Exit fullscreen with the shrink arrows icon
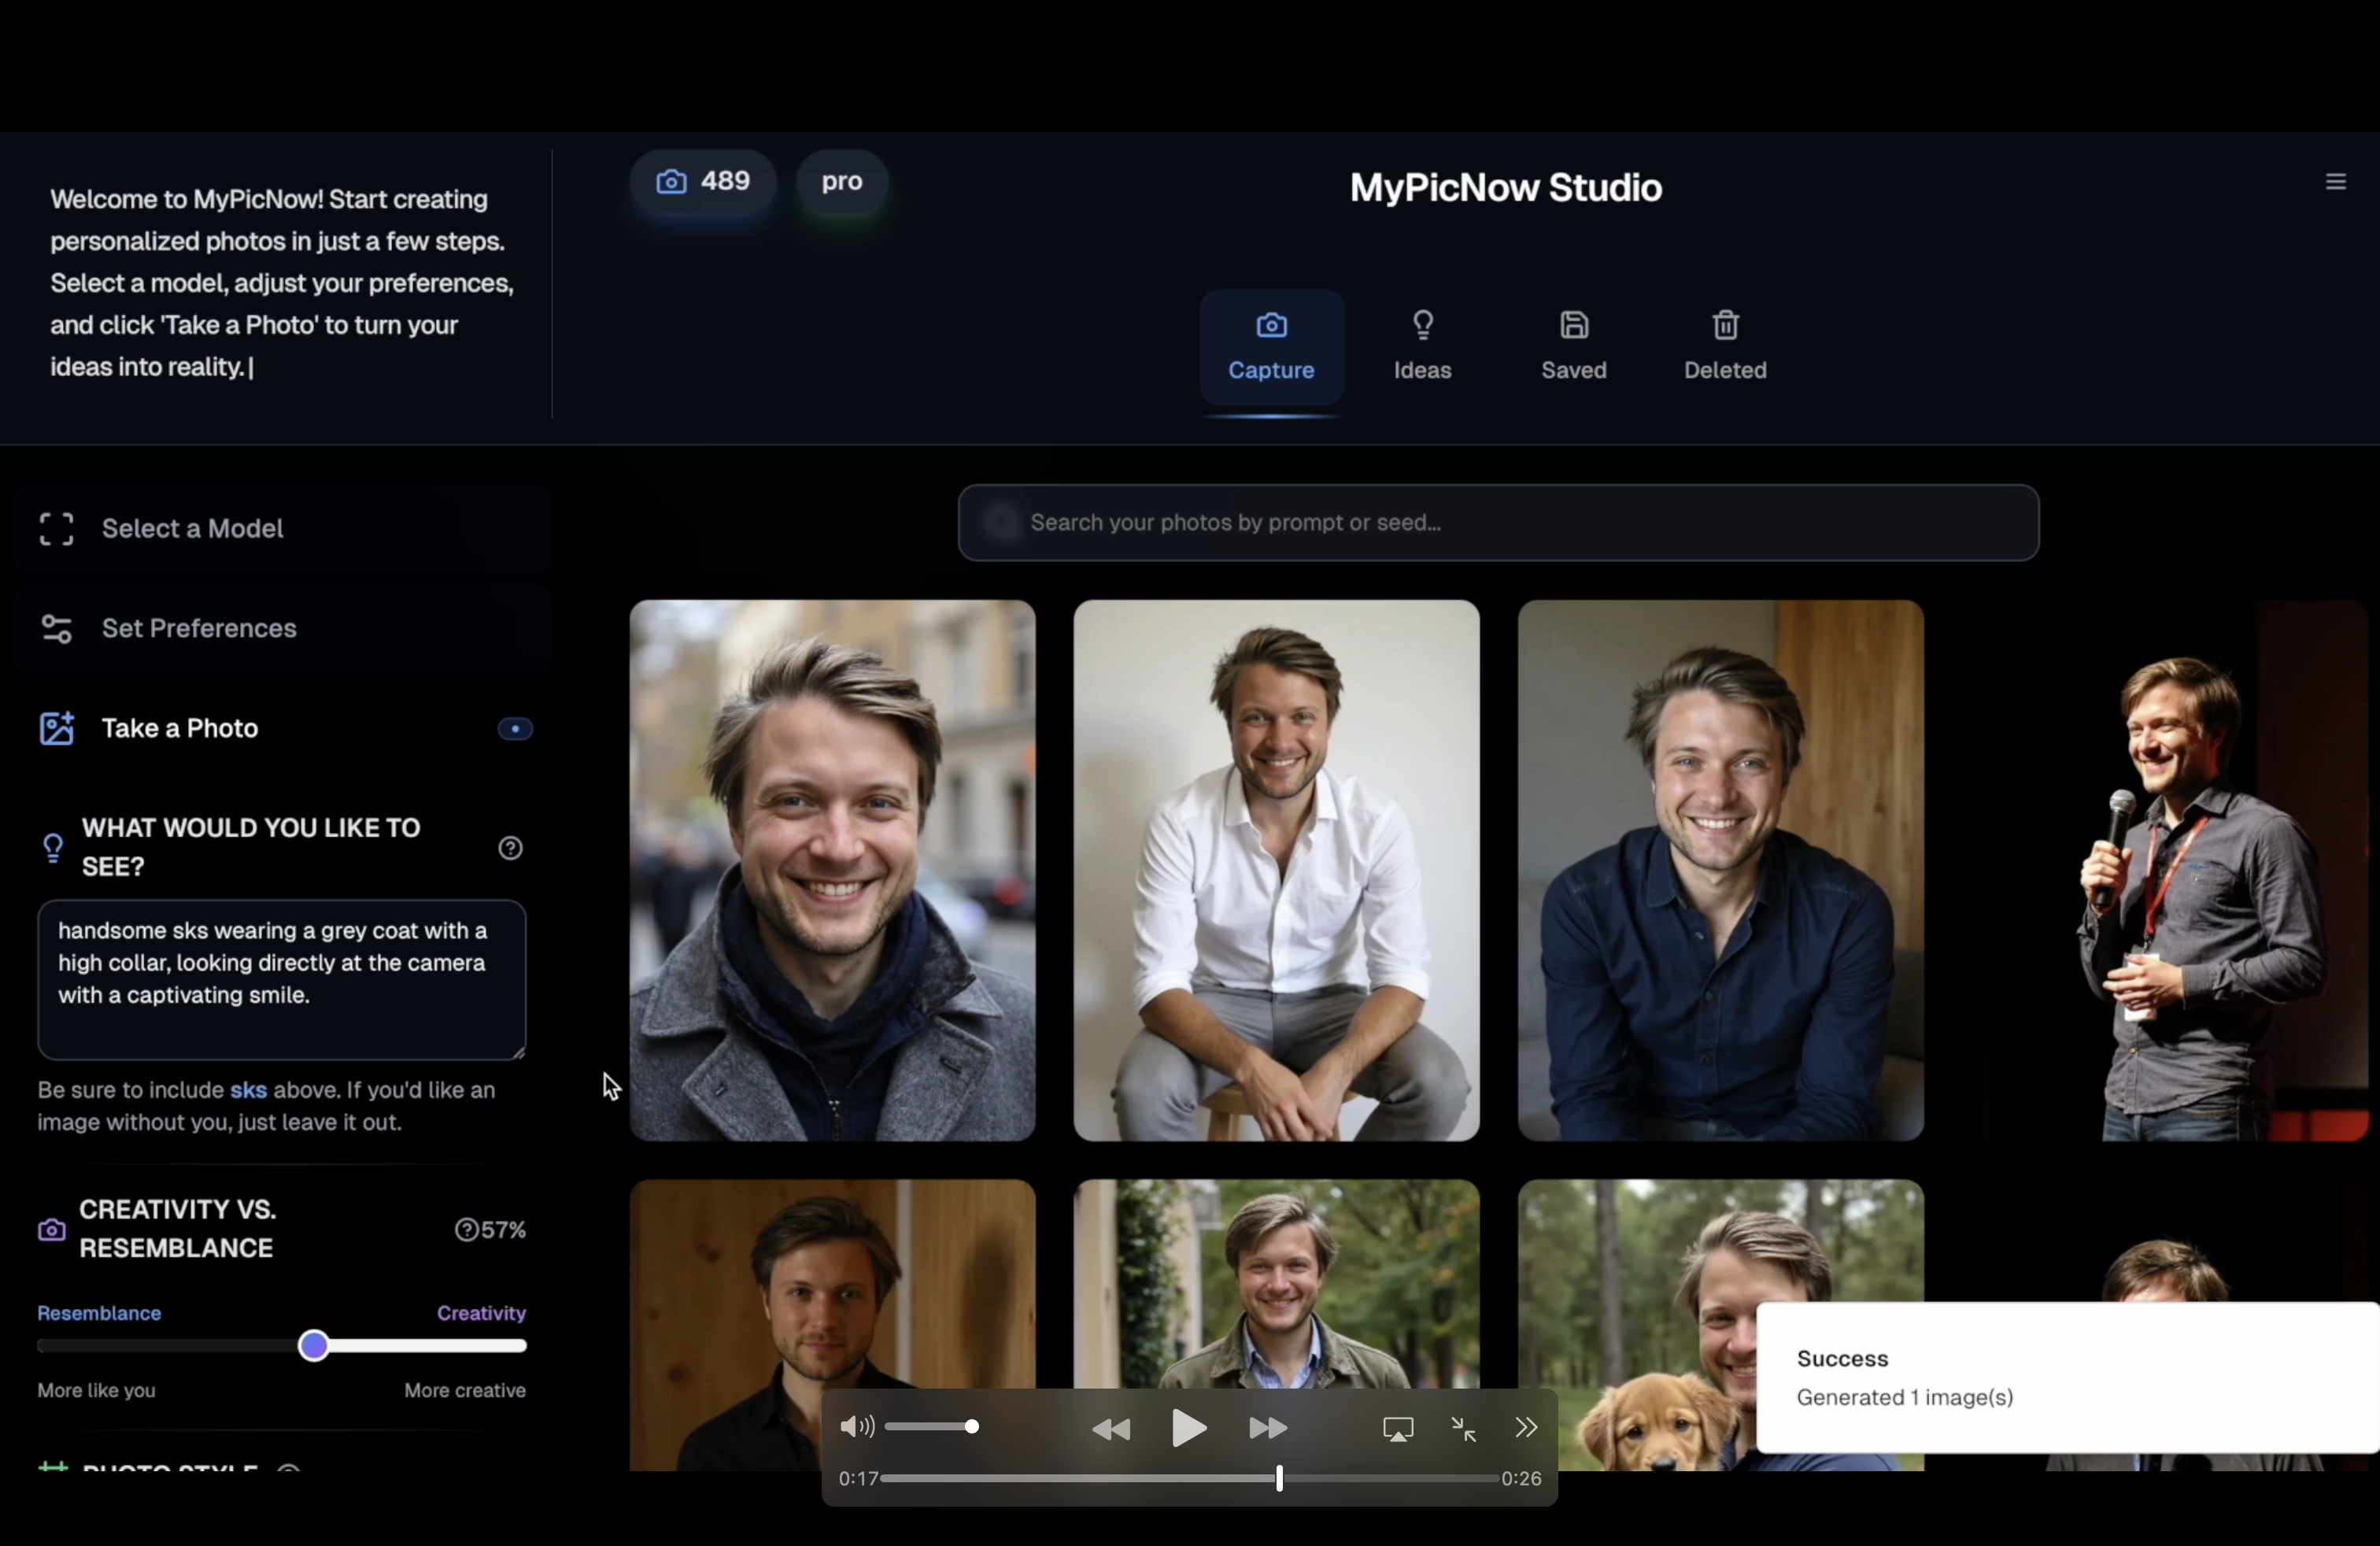Image resolution: width=2380 pixels, height=1546 pixels. [x=1463, y=1429]
